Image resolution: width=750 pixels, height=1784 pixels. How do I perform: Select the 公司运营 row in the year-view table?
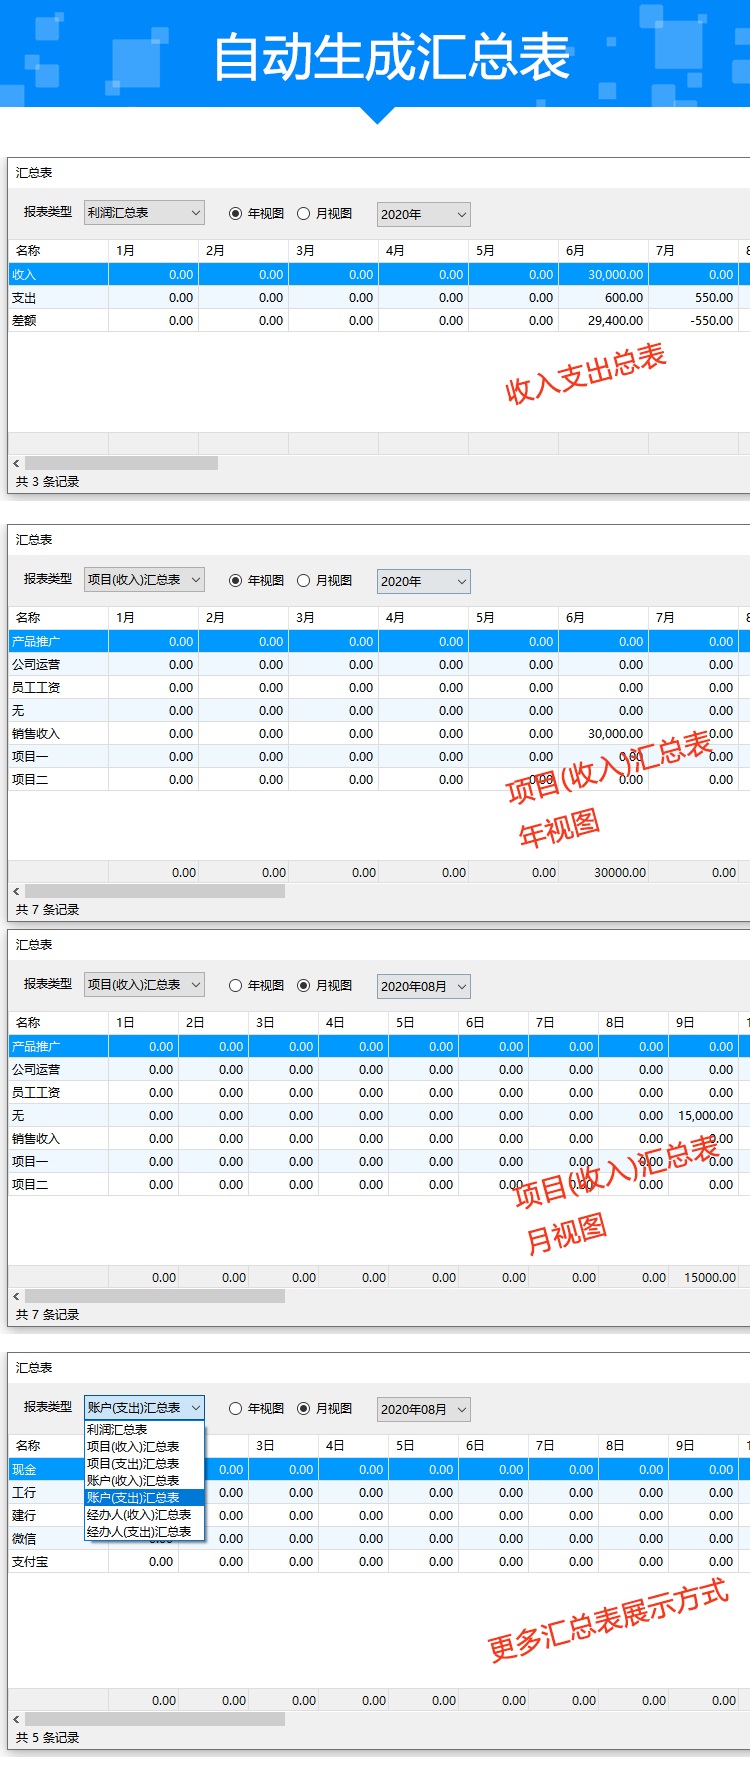pos(379,664)
